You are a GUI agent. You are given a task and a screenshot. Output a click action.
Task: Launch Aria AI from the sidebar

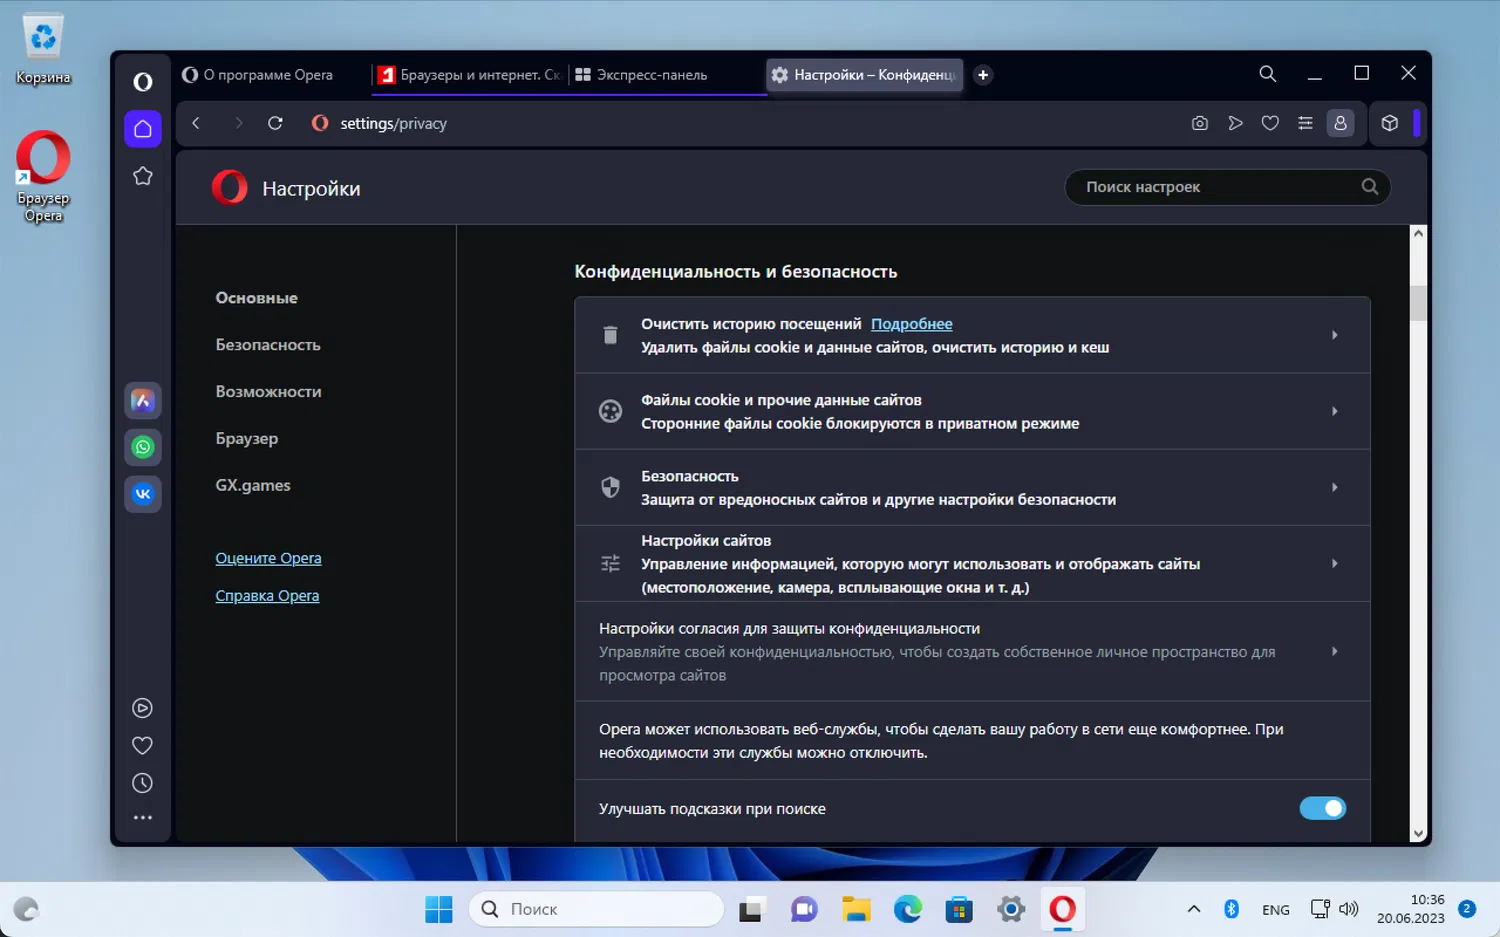tap(143, 400)
